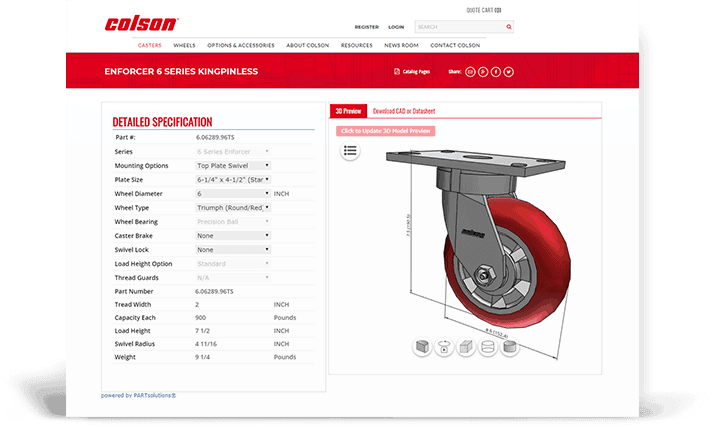This screenshot has width=712, height=428.
Task: Click the Detailed Specification heading
Action: tap(163, 122)
